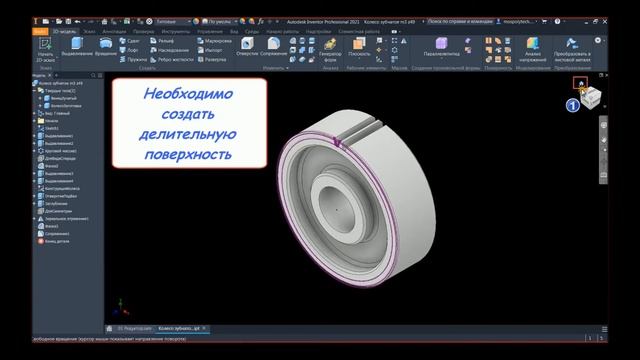Switch to the Управление ribbon tab
The width and height of the screenshot is (640, 360).
[x=210, y=31]
